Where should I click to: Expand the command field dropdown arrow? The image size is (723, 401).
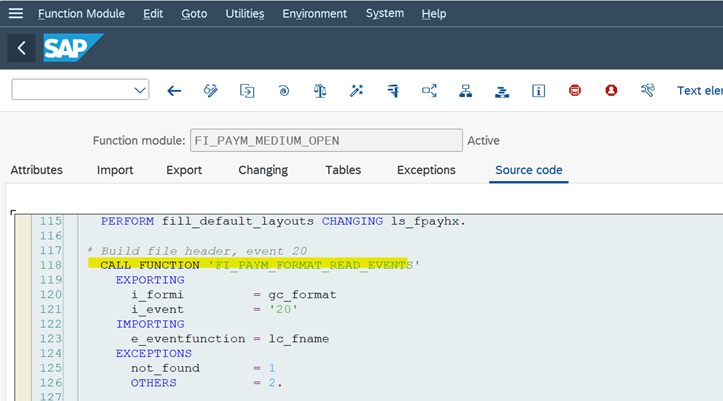coord(140,90)
